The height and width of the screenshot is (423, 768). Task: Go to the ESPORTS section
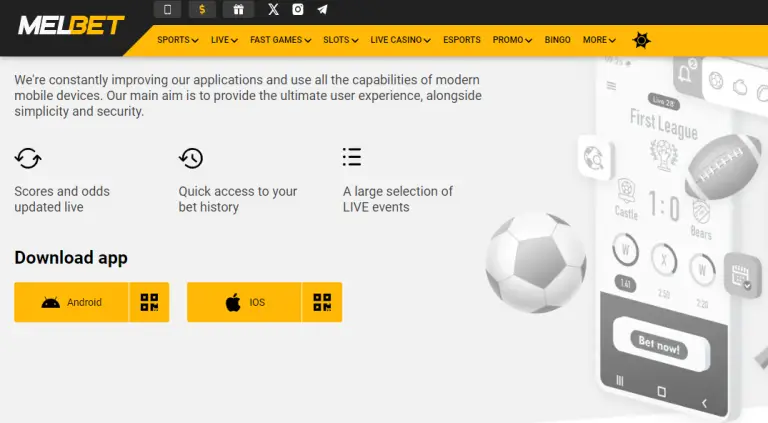pyautogui.click(x=461, y=41)
